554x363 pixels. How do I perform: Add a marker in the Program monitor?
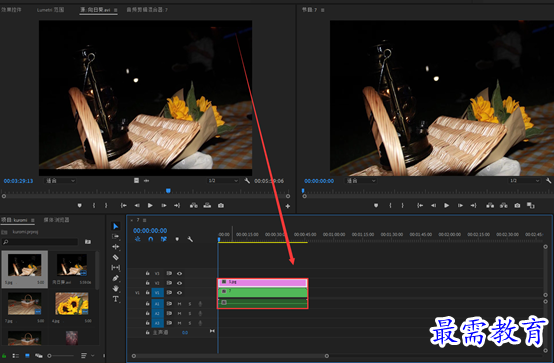click(376, 205)
